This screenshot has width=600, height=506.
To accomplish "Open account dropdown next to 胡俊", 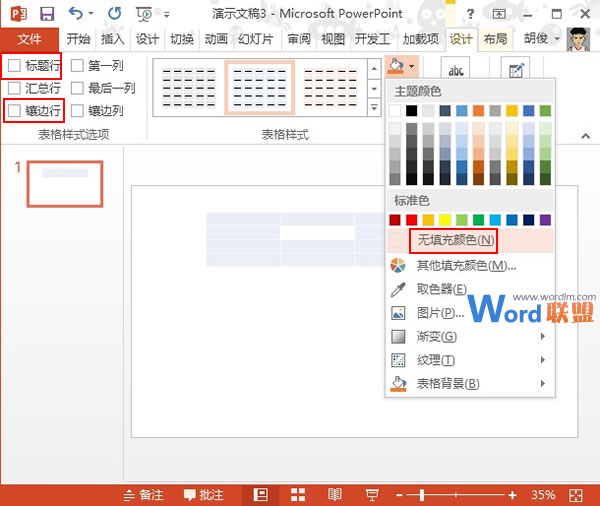I will click(x=557, y=39).
